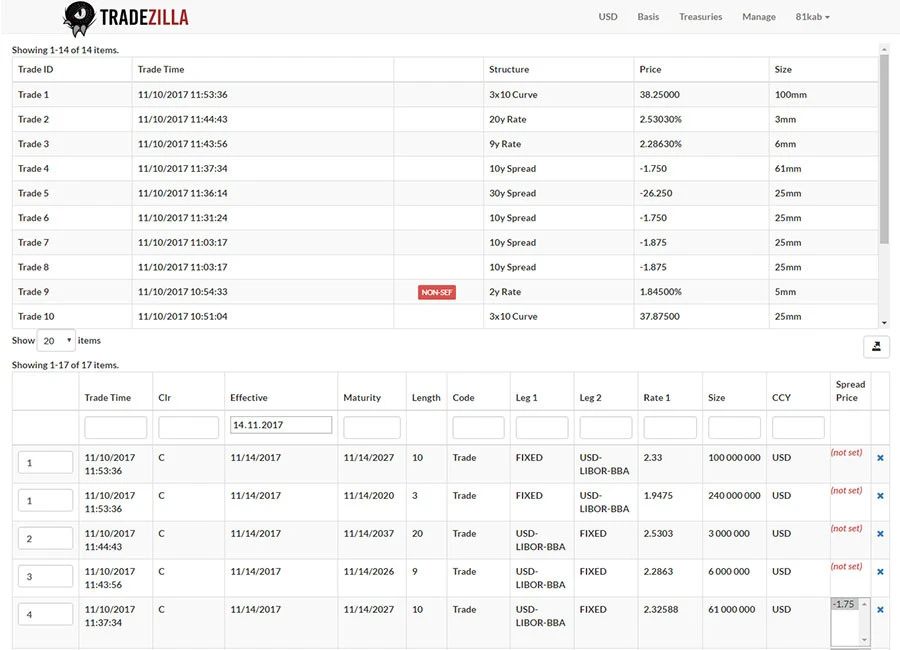Screen dimensions: 900x650
Task: Open the Show items count dropdown
Action: pyautogui.click(x=55, y=340)
